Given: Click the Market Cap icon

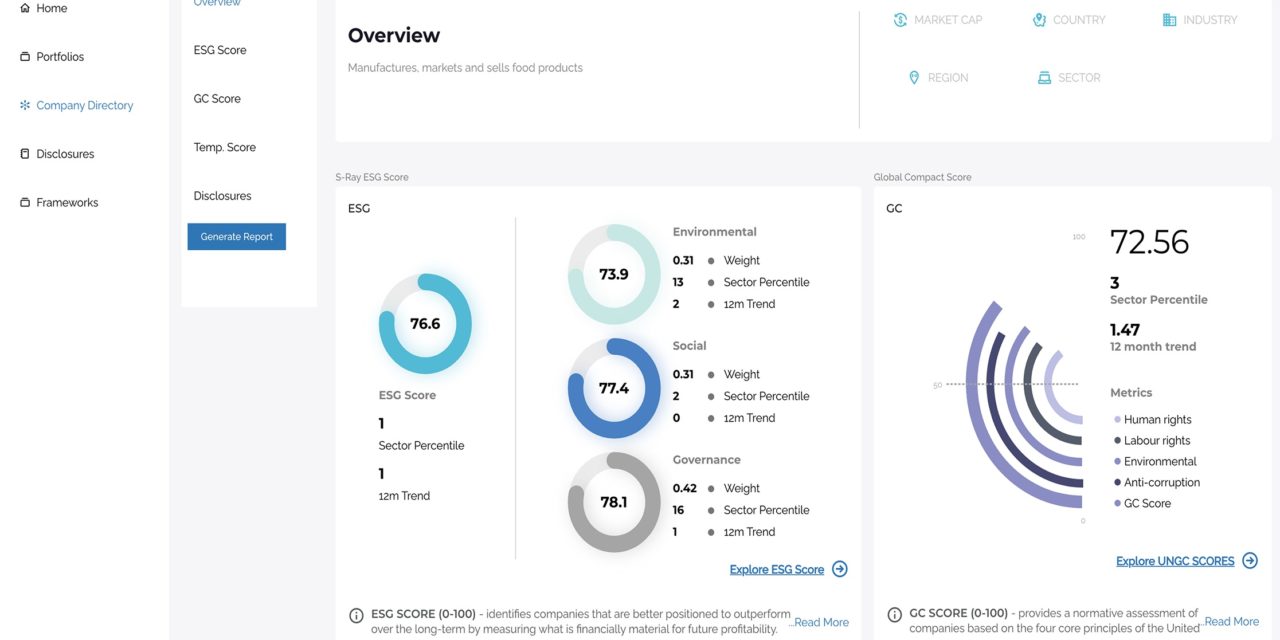Looking at the screenshot, I should click(900, 20).
